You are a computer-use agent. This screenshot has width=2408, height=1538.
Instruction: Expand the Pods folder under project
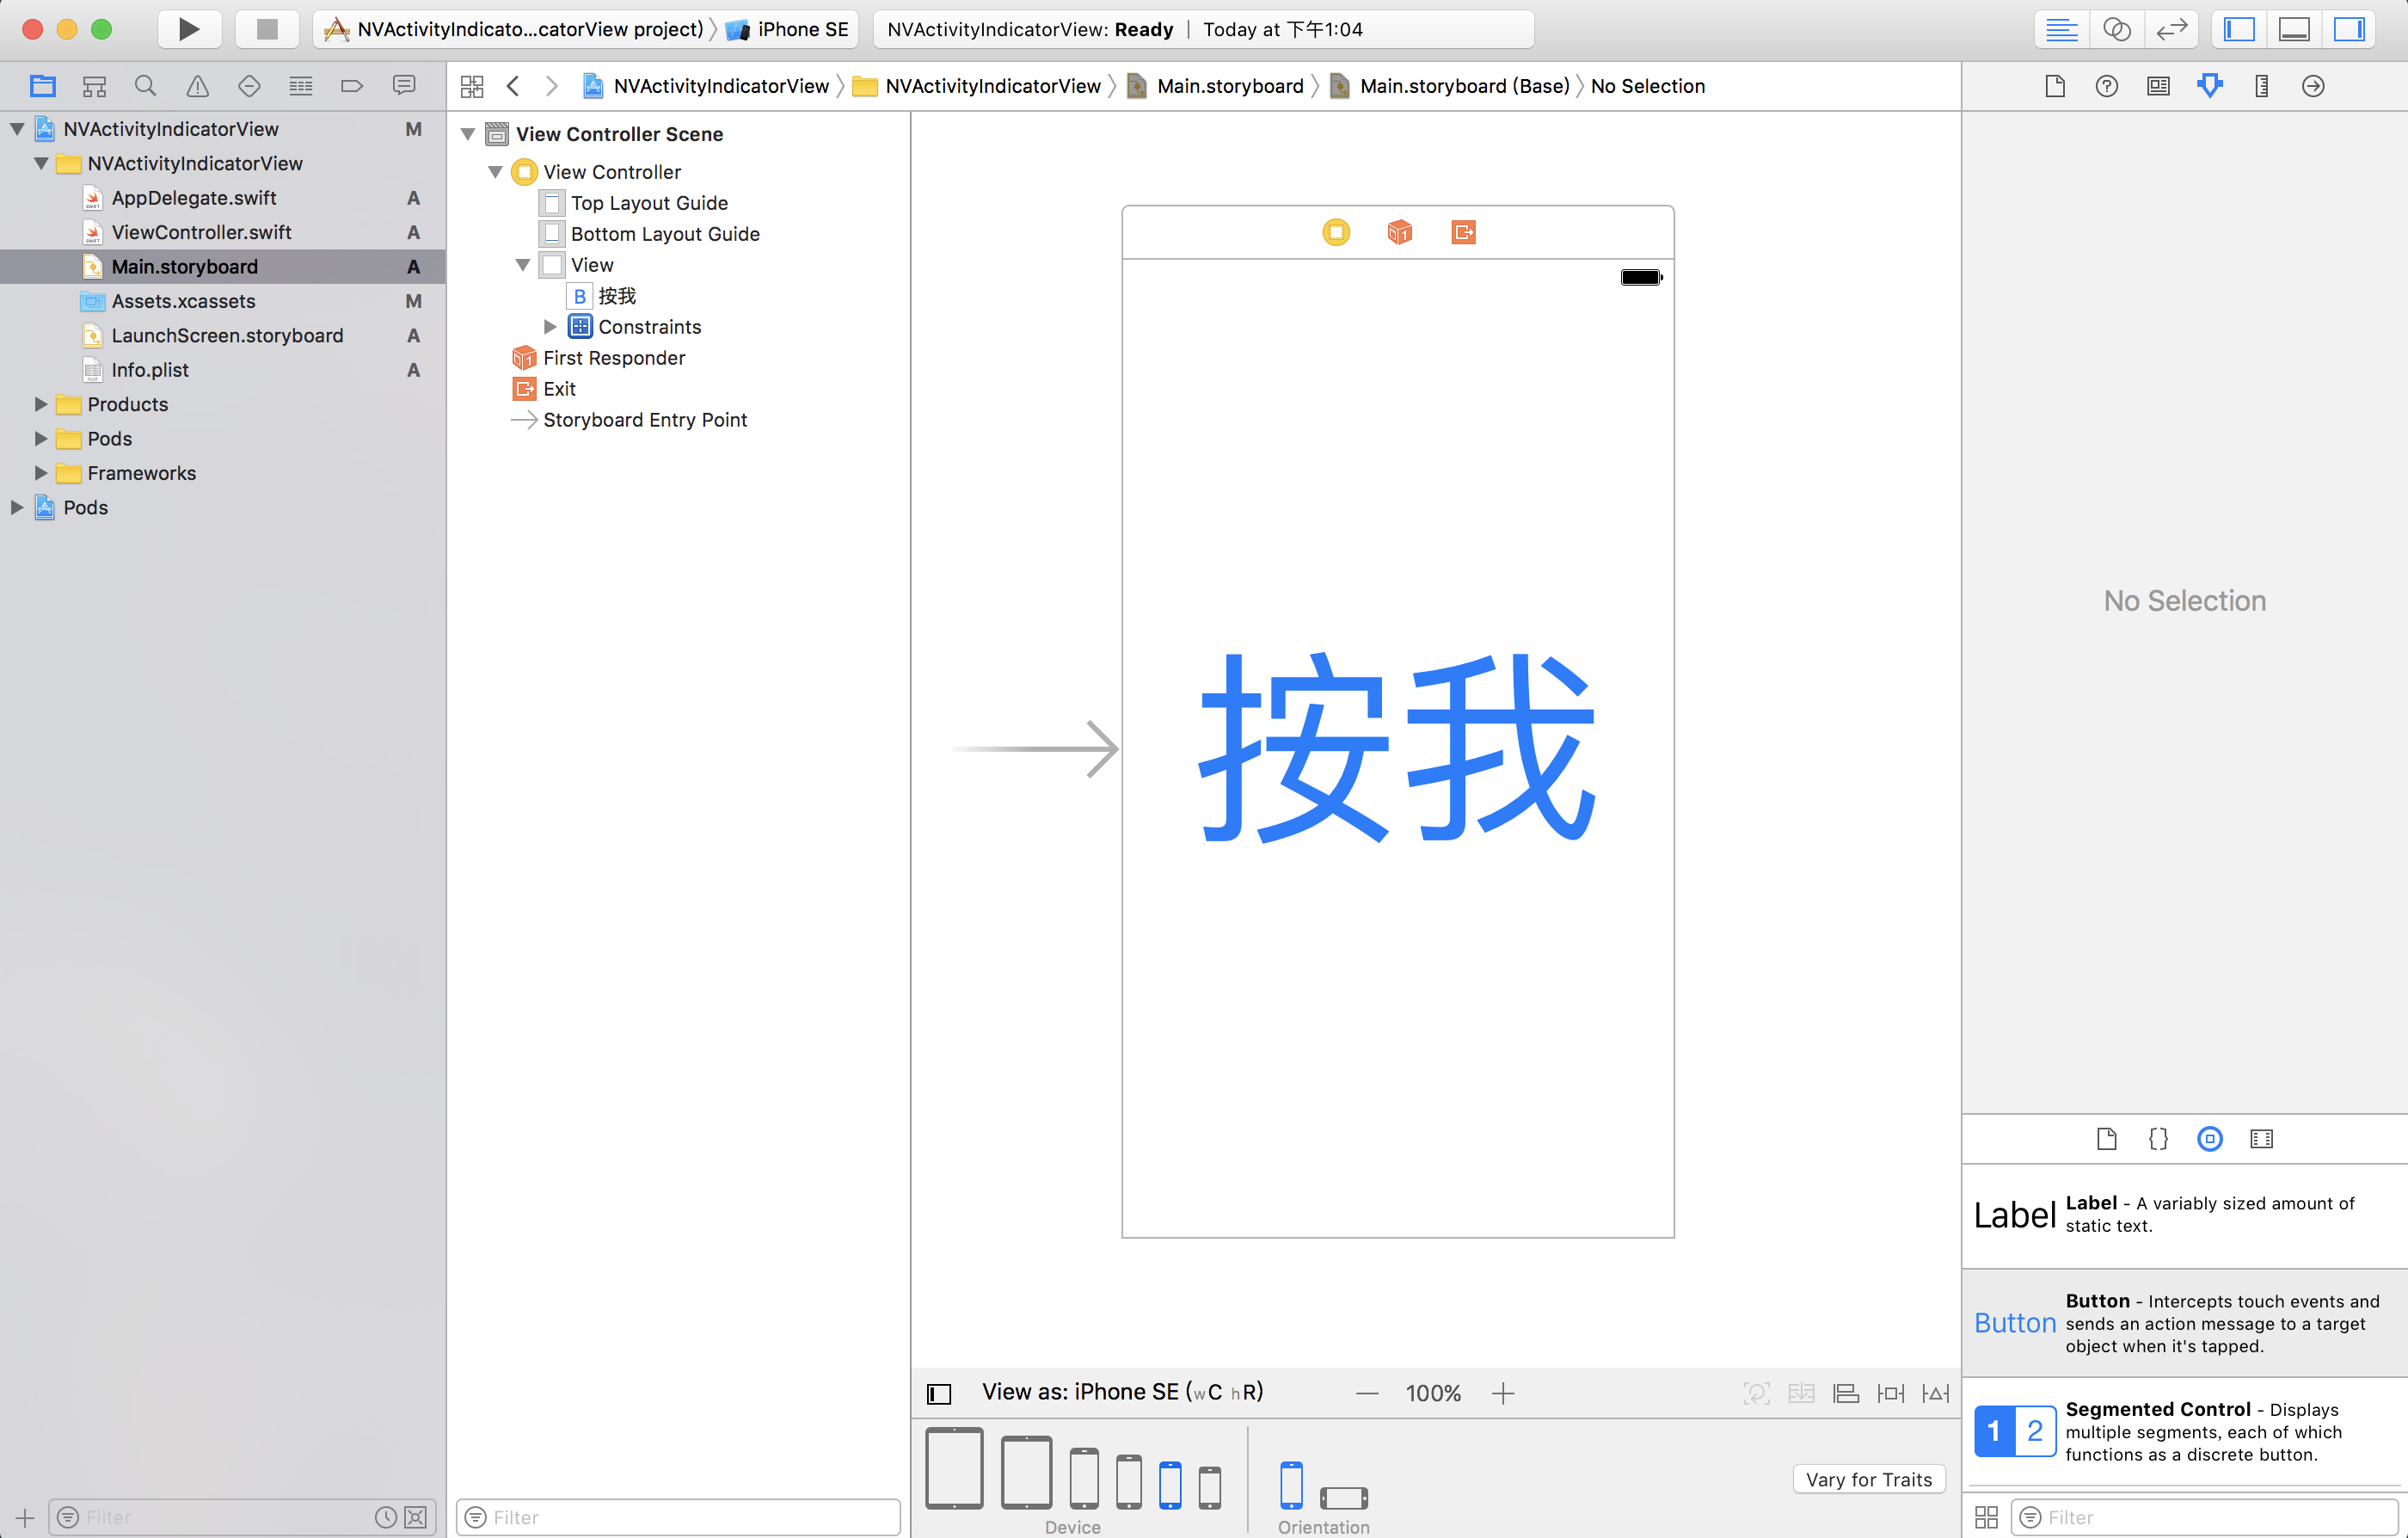(x=41, y=439)
